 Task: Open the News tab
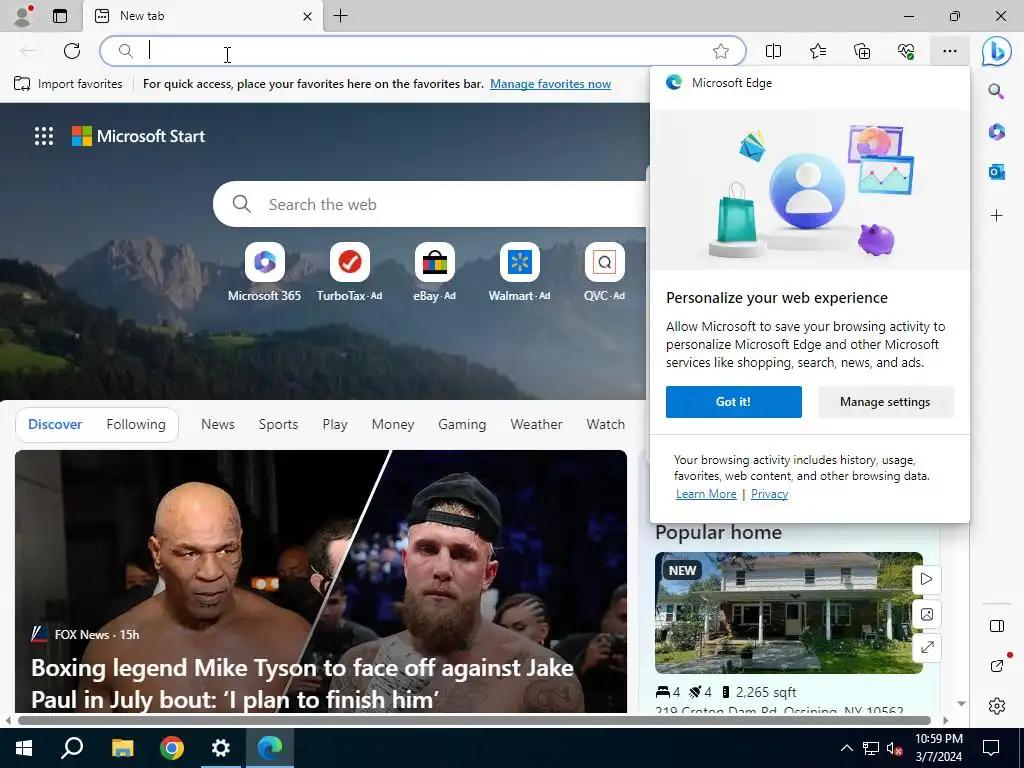point(217,424)
